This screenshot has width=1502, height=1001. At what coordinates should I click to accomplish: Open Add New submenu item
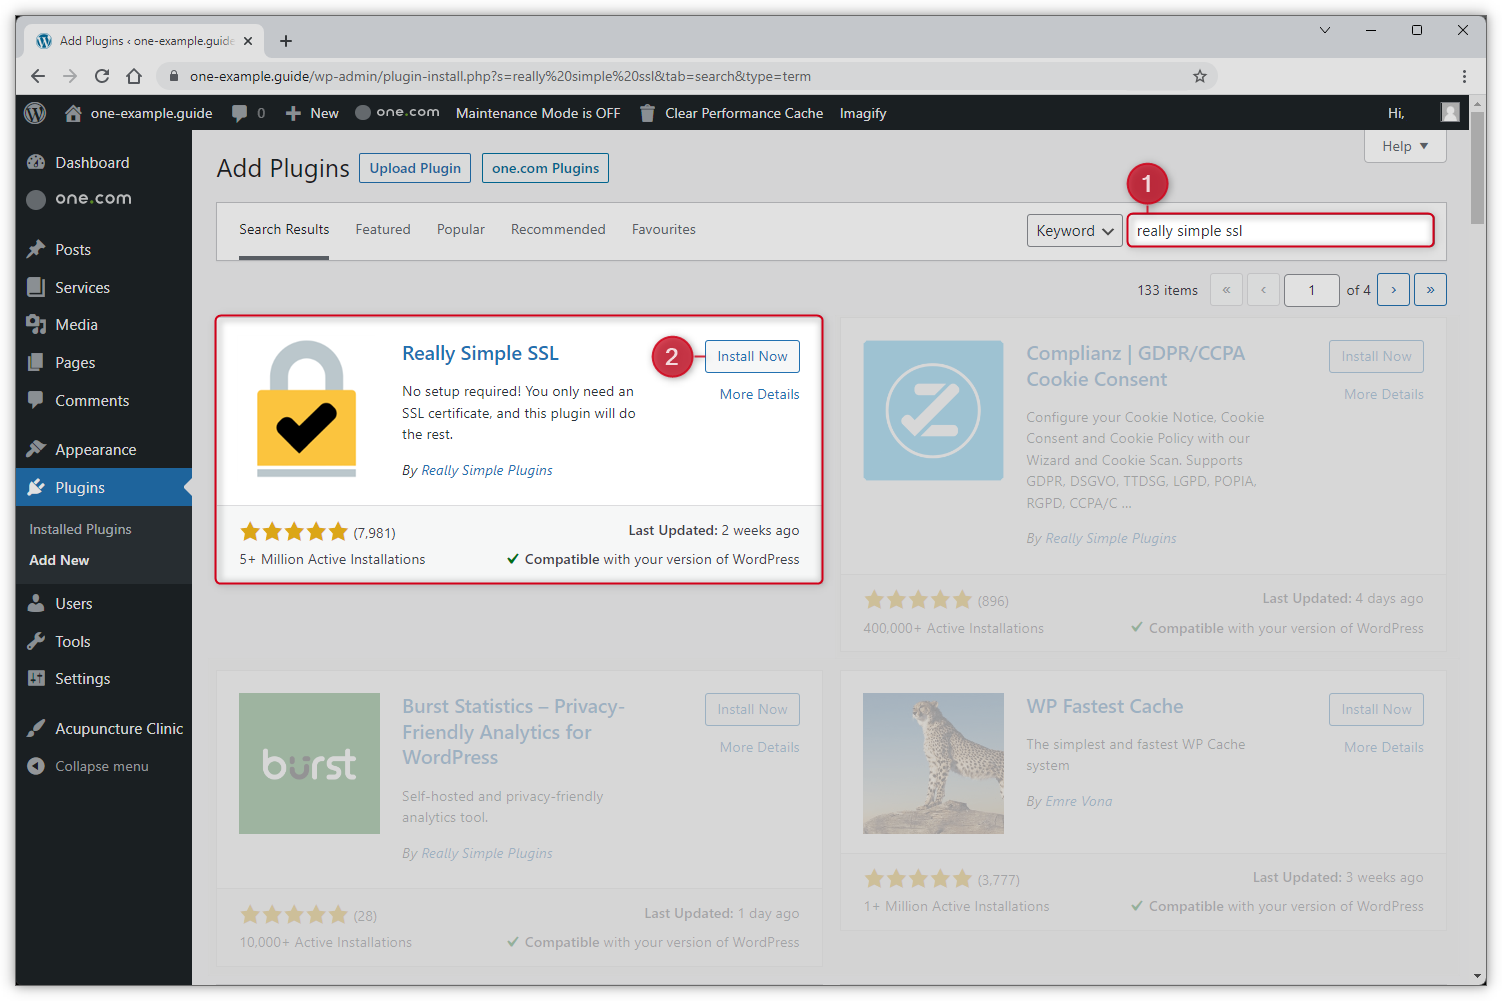pyautogui.click(x=59, y=560)
